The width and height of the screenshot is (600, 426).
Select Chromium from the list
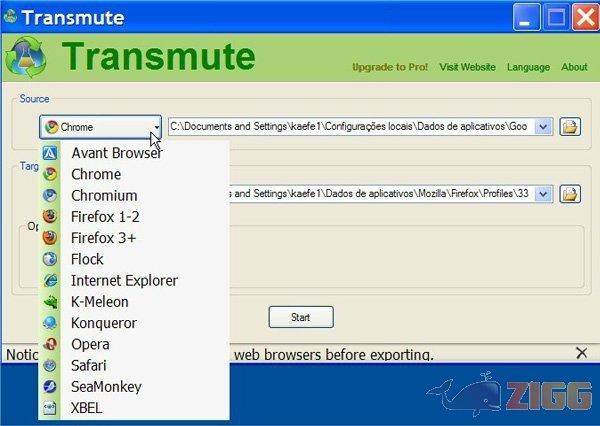[x=134, y=196]
